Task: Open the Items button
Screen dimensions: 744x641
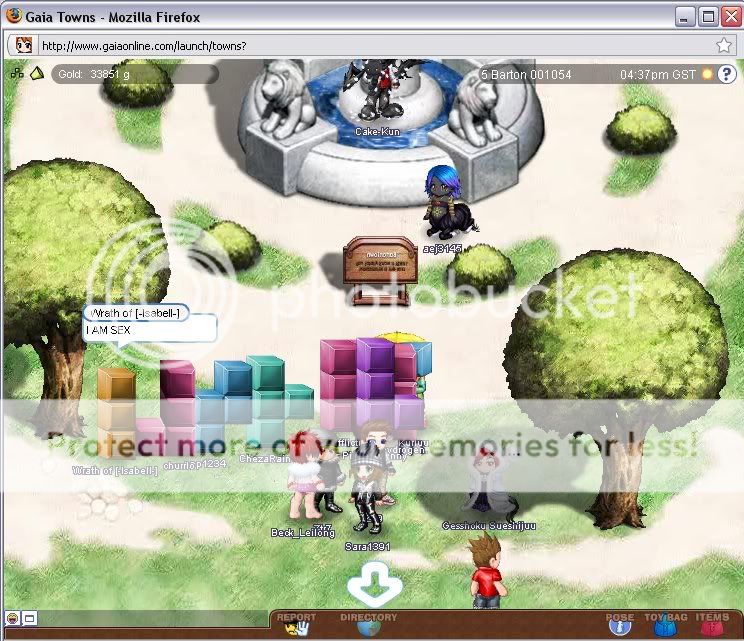Action: pos(712,623)
